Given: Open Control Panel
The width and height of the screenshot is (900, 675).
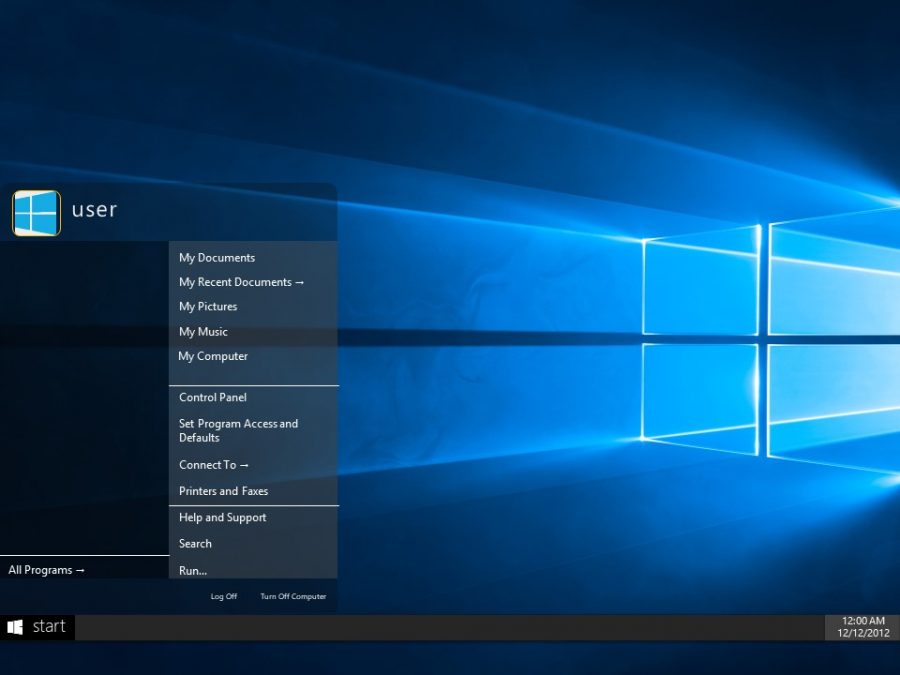Looking at the screenshot, I should [213, 397].
